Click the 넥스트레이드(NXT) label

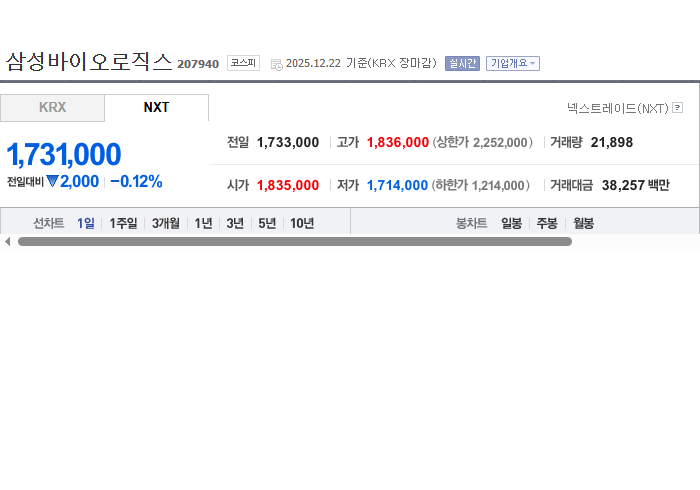pos(618,108)
